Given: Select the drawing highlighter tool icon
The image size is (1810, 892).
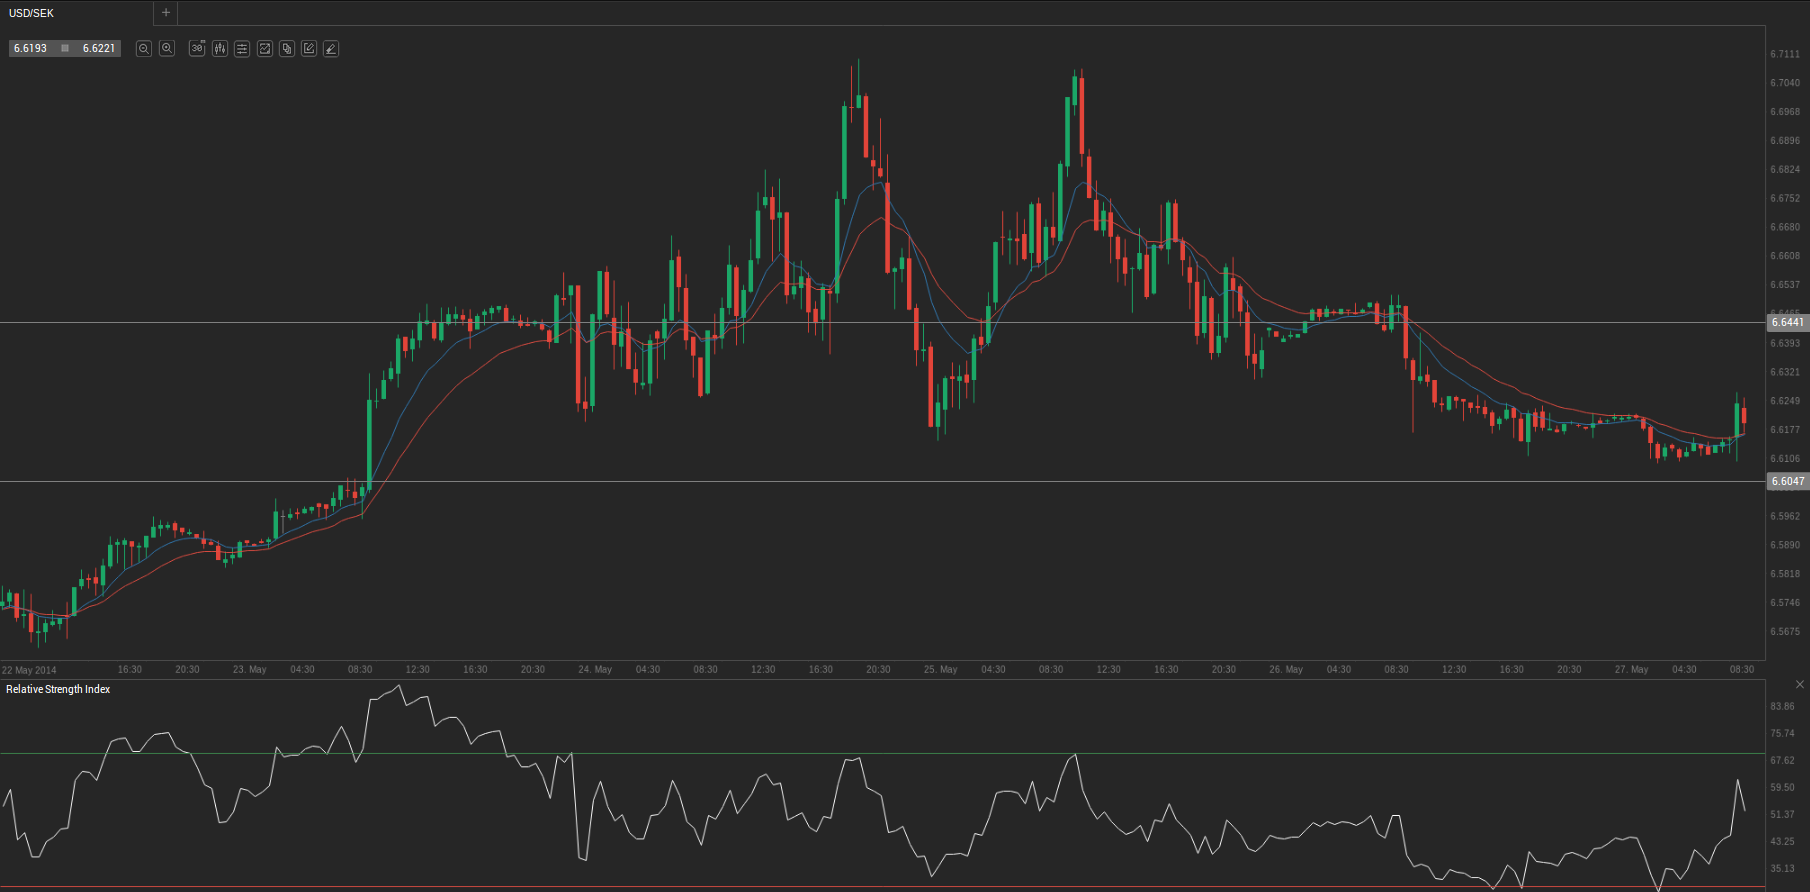Looking at the screenshot, I should (331, 48).
